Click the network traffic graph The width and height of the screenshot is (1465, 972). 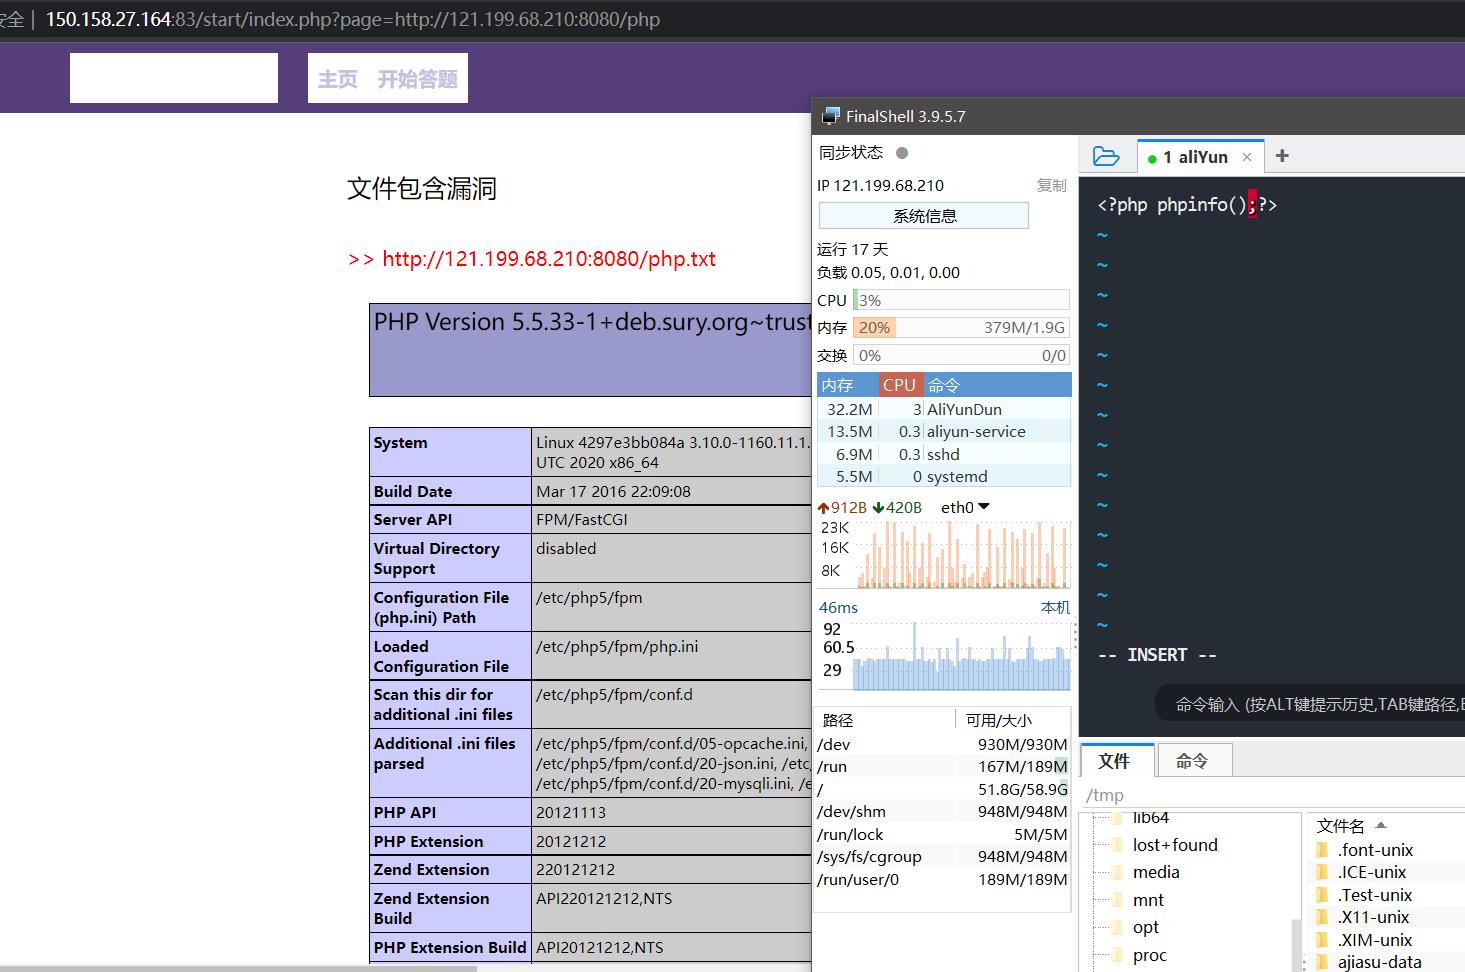pos(963,554)
